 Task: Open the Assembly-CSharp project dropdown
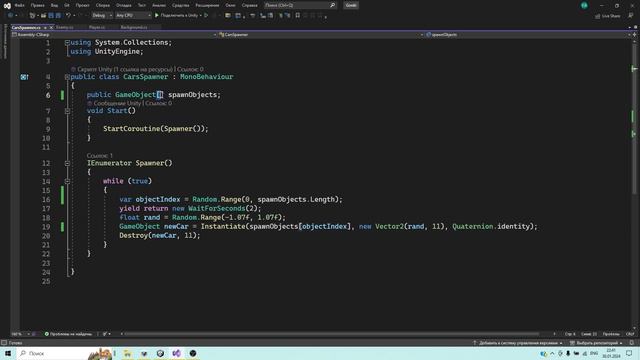114,35
